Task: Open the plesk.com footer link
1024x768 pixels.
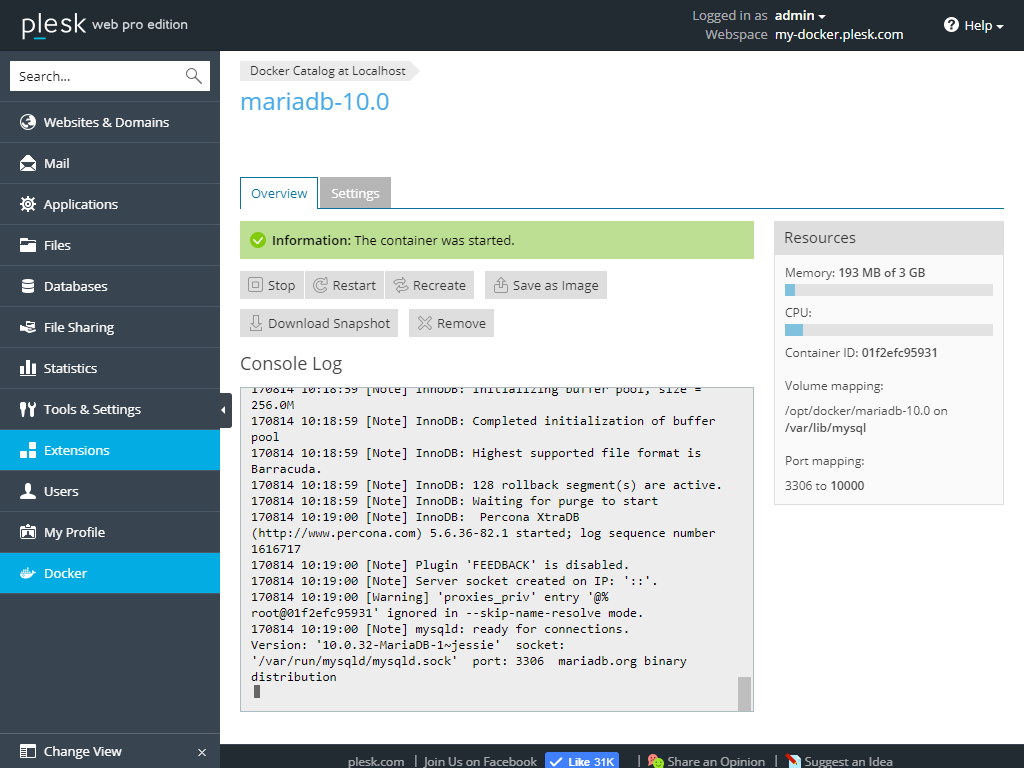Action: [376, 761]
